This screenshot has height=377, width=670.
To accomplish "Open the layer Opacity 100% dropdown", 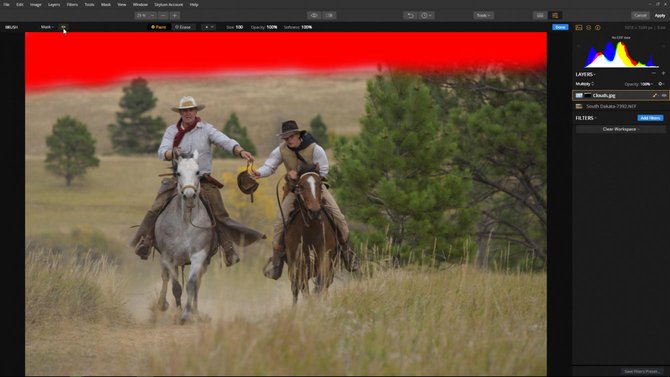I will click(639, 84).
